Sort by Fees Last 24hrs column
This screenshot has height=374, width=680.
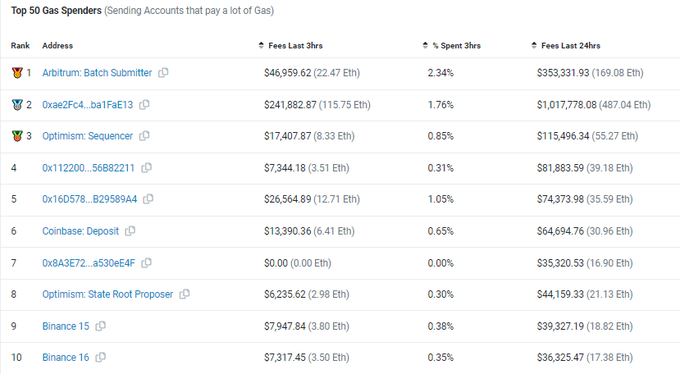pyautogui.click(x=566, y=46)
